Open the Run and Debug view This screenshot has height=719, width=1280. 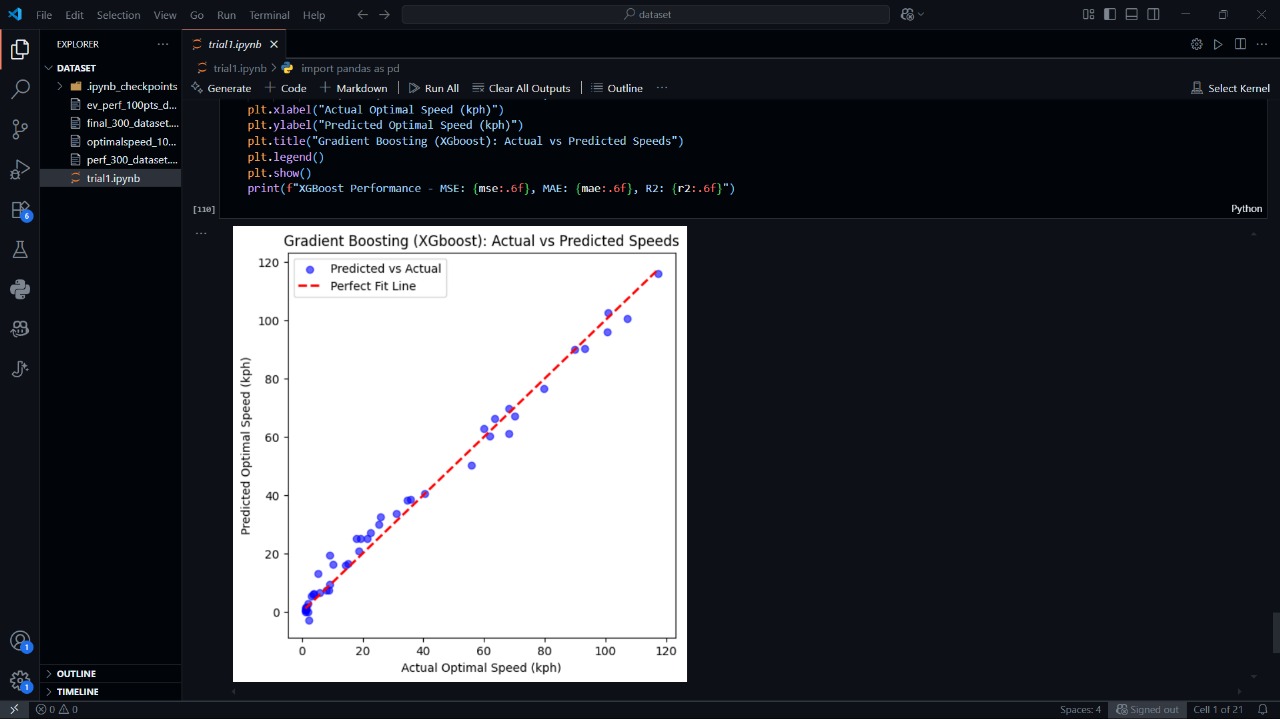pos(20,170)
